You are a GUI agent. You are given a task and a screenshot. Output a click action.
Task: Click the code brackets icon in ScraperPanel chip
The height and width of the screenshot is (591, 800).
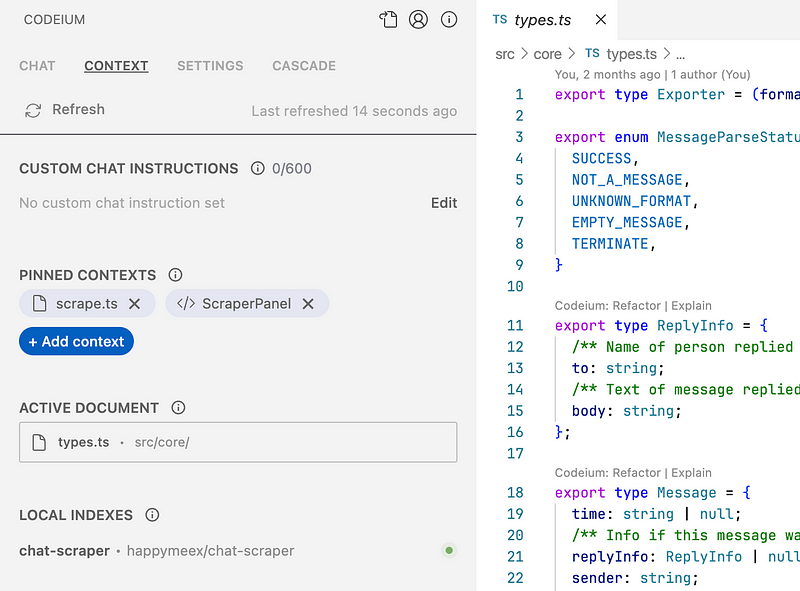pos(186,304)
